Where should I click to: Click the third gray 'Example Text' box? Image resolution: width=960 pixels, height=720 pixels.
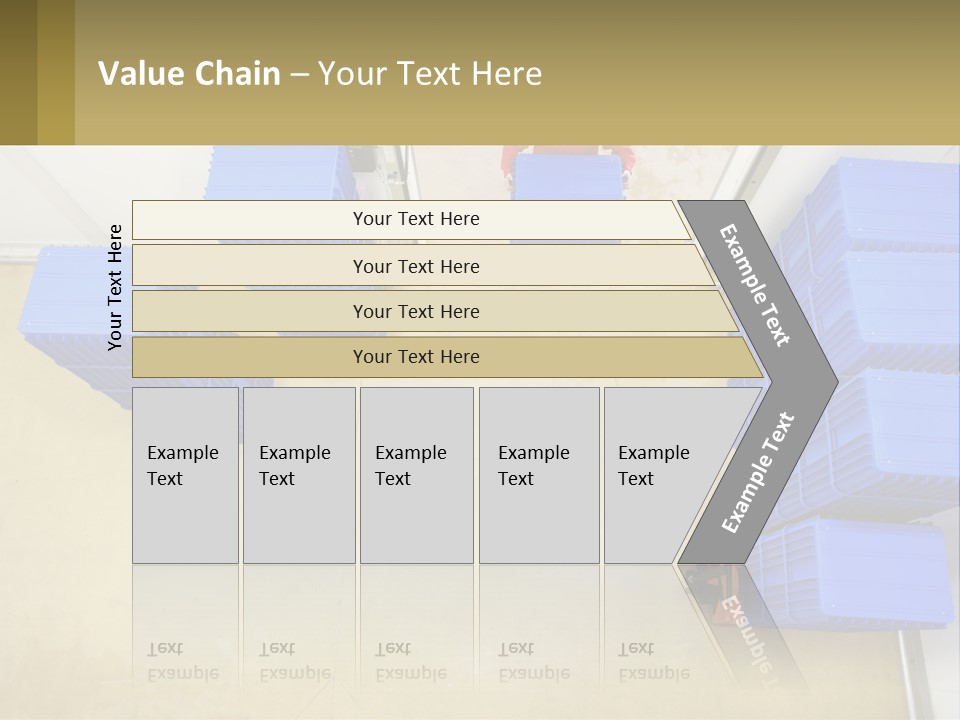pos(417,475)
